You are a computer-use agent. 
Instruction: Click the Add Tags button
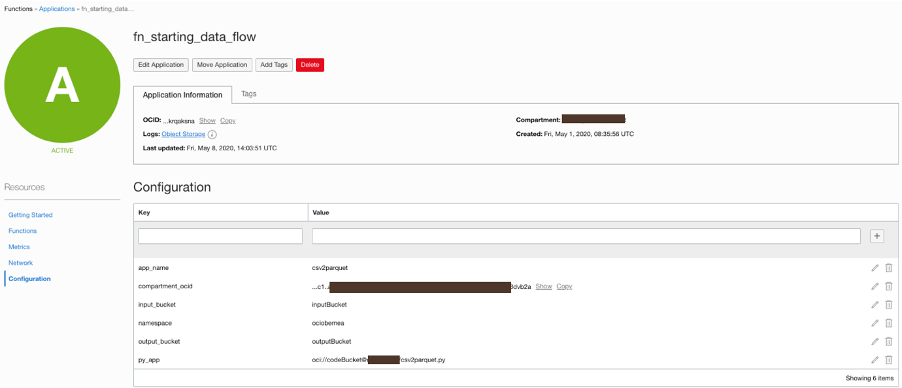click(274, 64)
